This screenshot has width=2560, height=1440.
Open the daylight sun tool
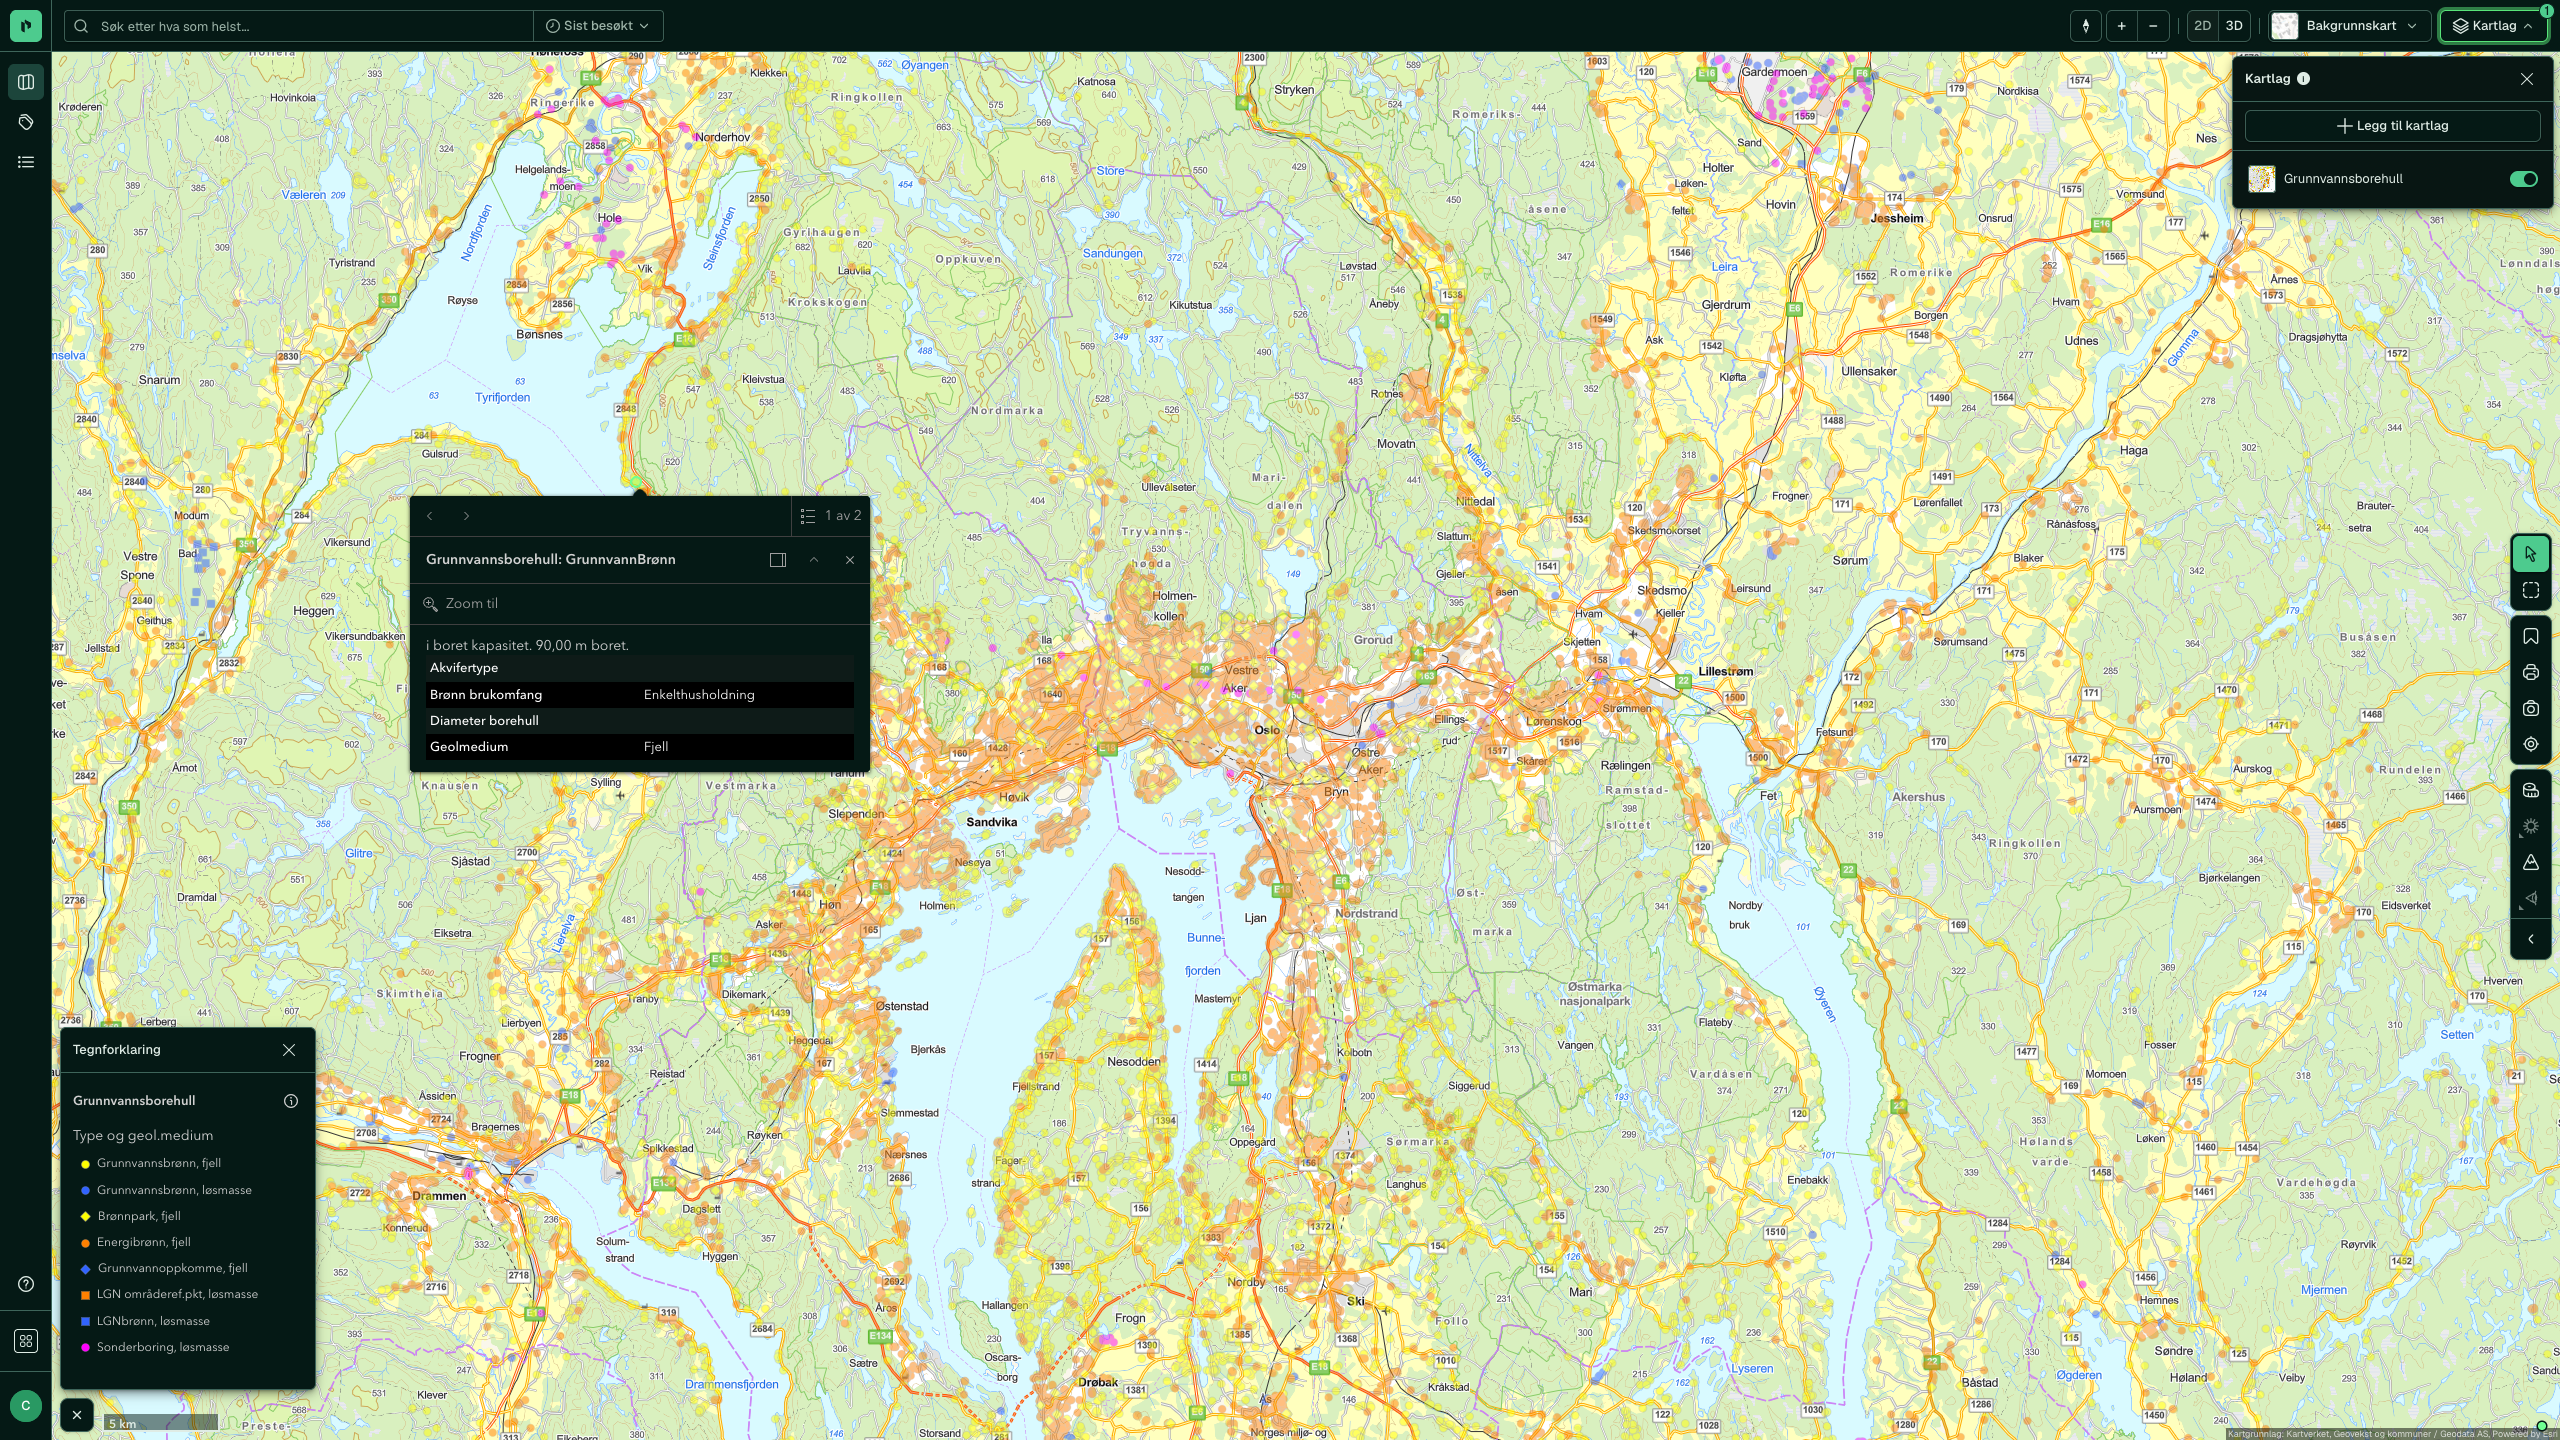[2530, 827]
